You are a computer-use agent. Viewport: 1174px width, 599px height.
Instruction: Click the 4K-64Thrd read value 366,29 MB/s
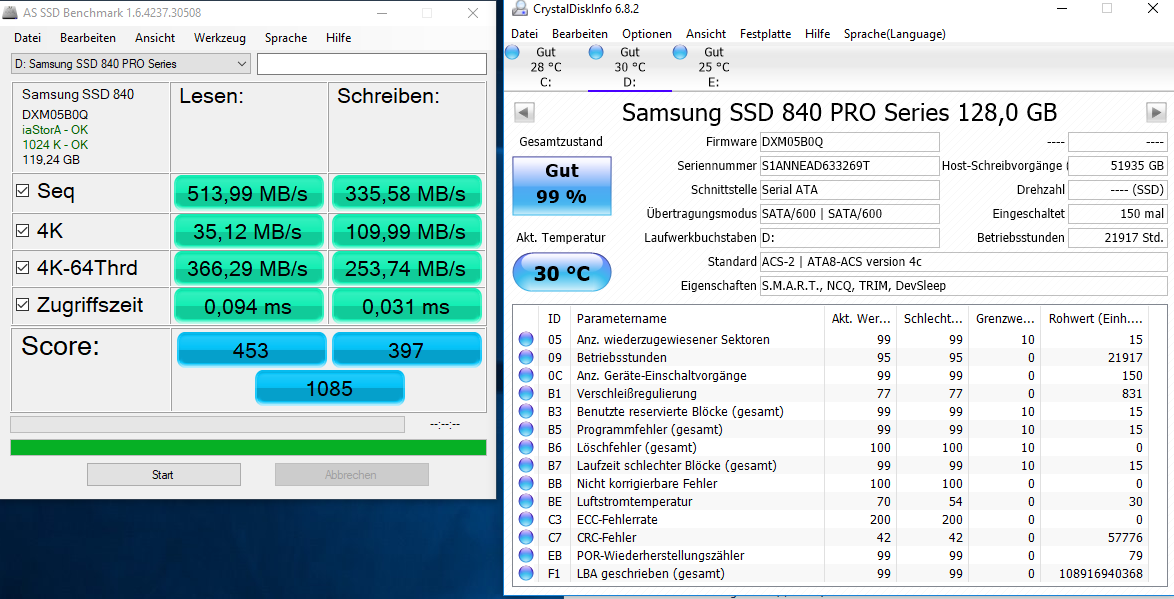(x=248, y=268)
